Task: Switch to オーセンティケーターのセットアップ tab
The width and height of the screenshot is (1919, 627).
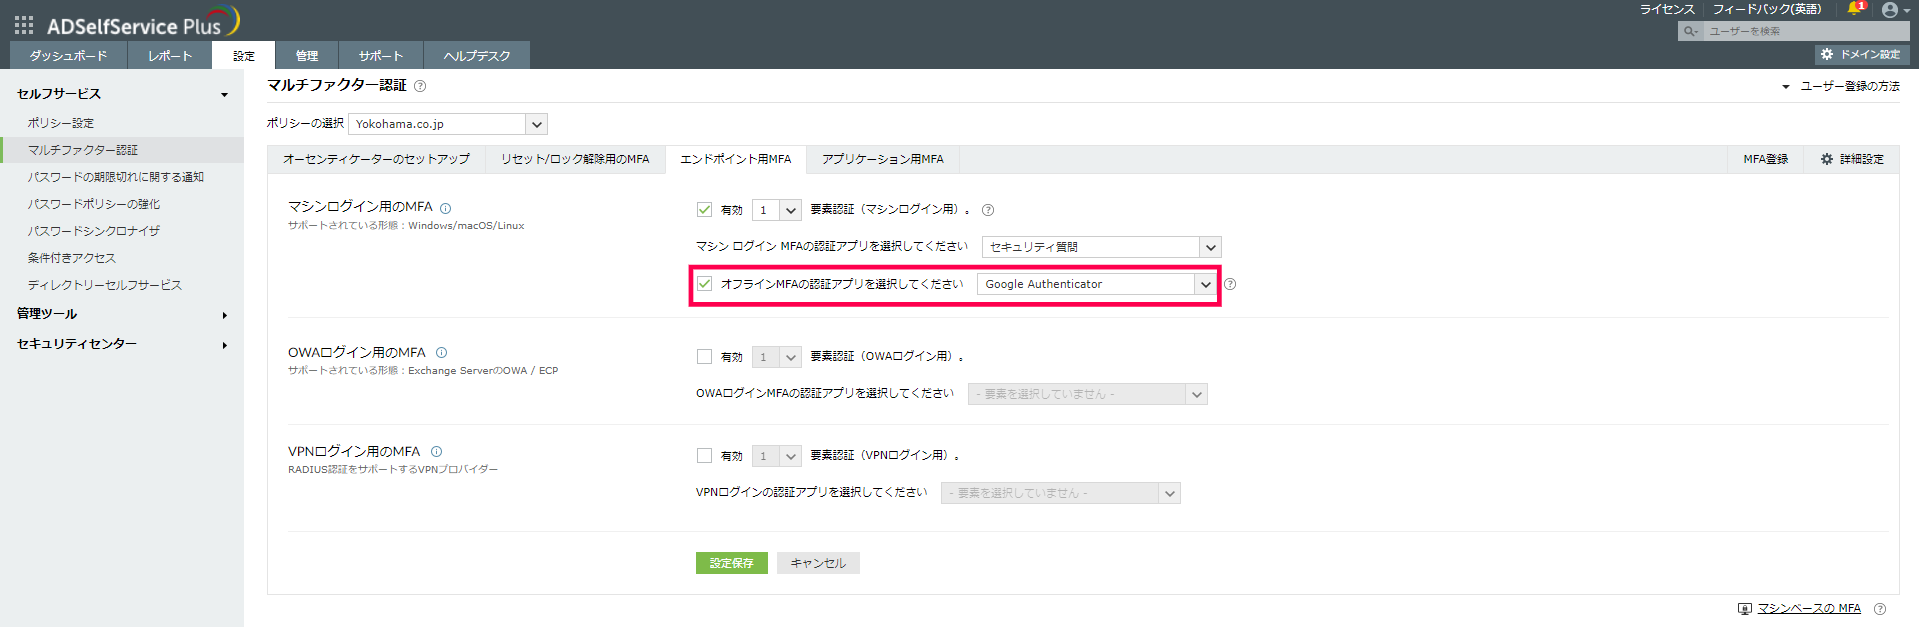Action: click(376, 159)
